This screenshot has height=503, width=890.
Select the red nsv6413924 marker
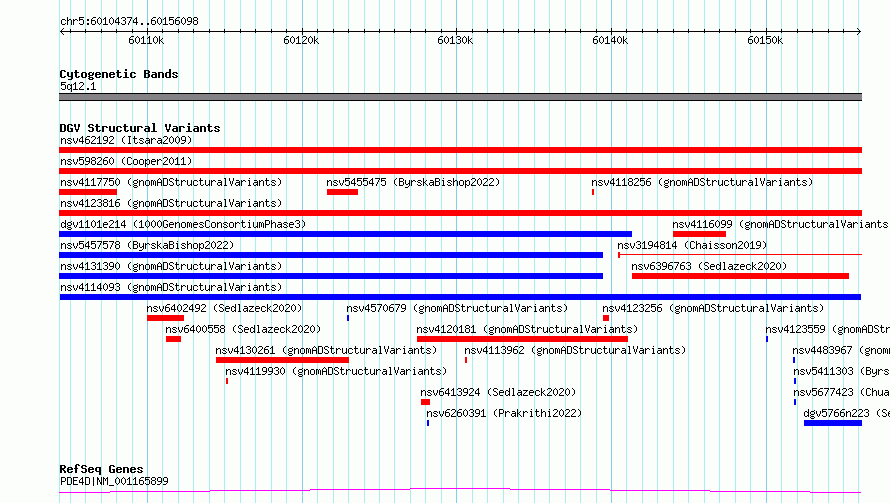[x=425, y=402]
